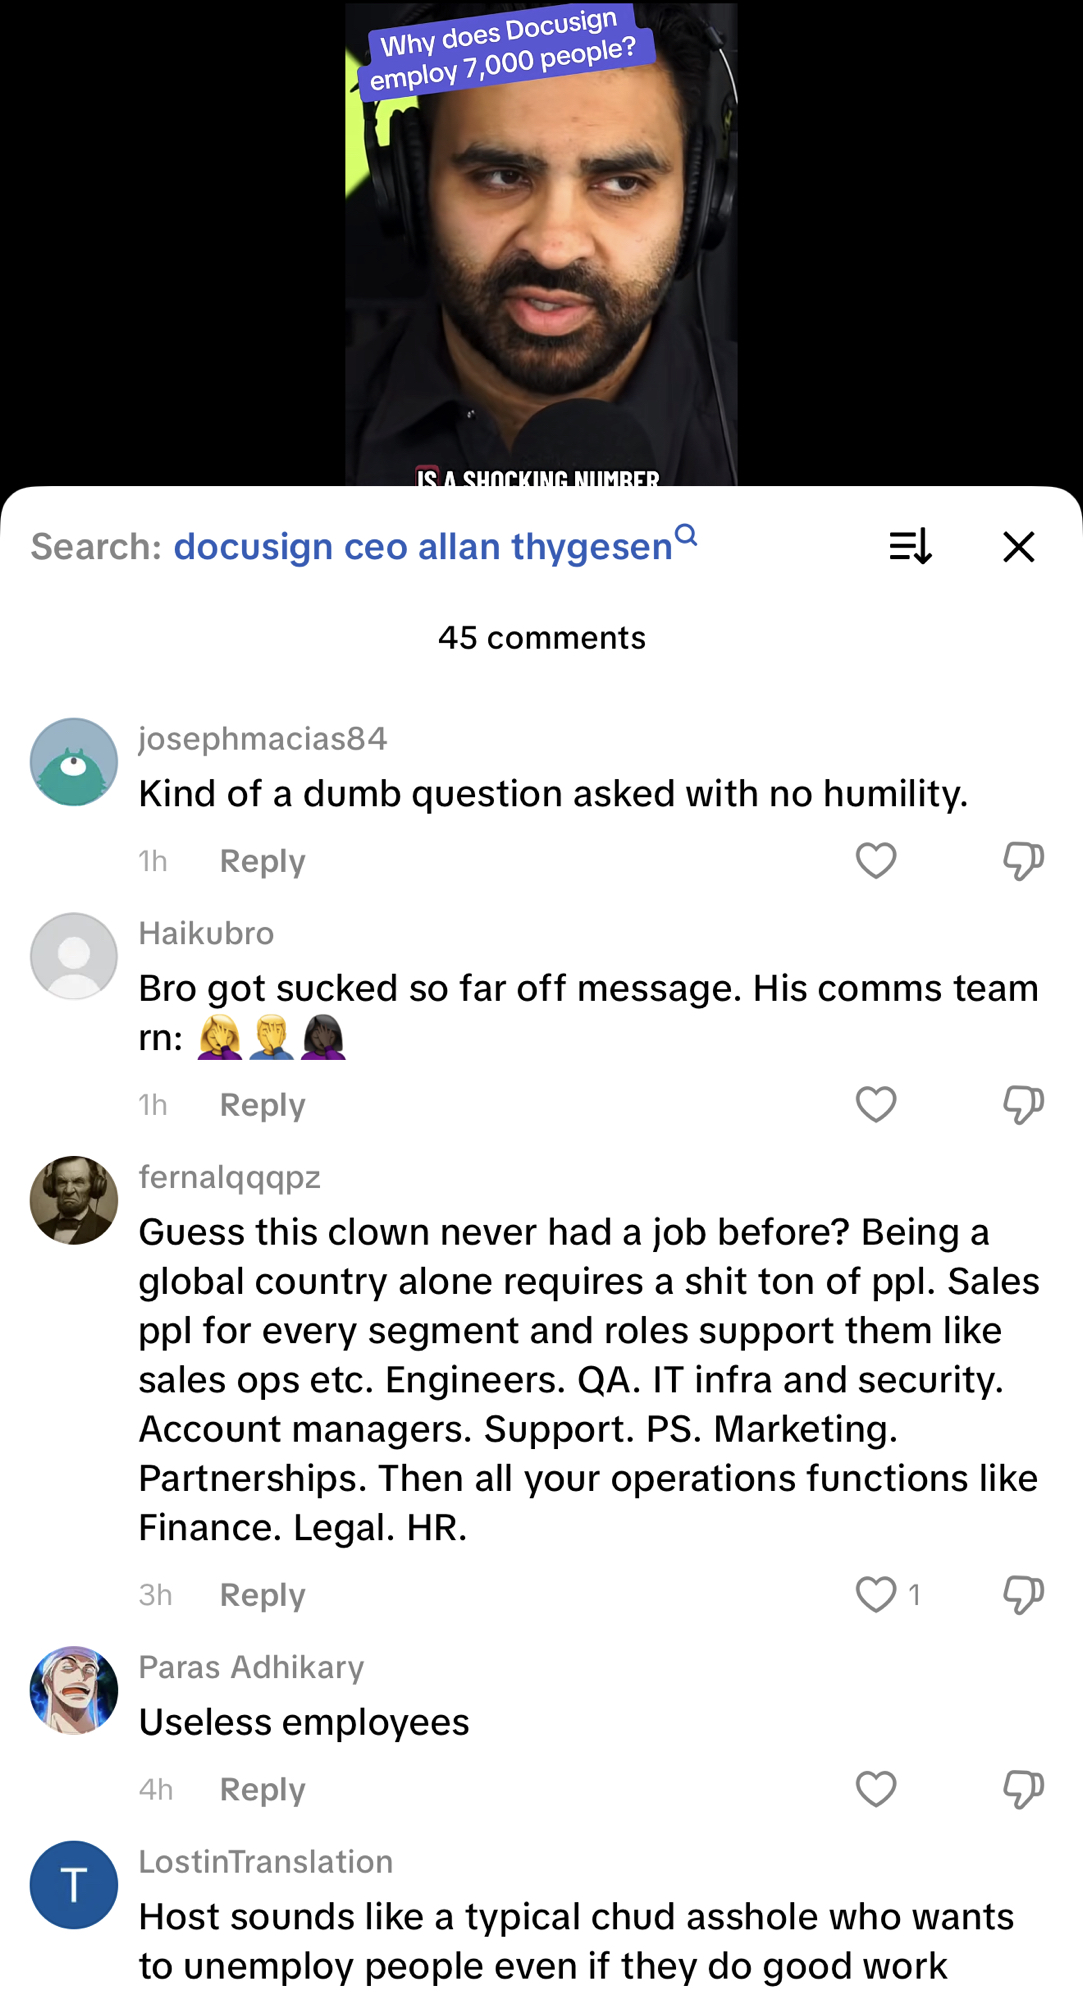View LostinTranslation's profile avatar
This screenshot has height=2000, width=1083.
[74, 1885]
